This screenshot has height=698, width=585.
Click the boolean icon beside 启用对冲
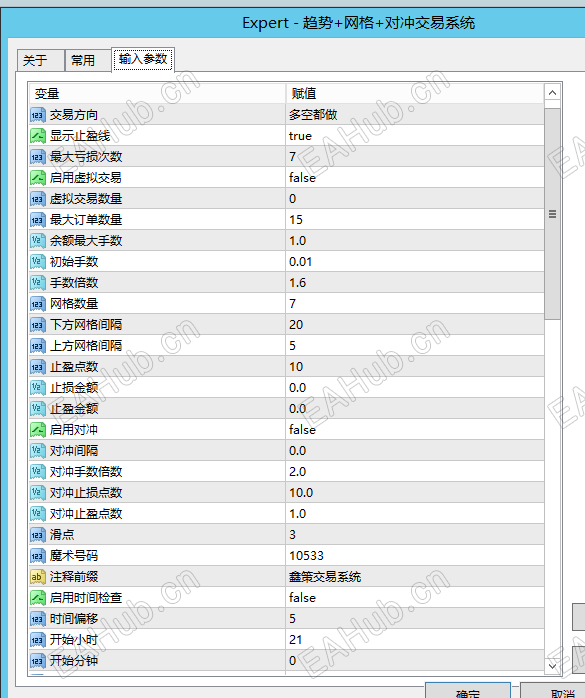(38, 430)
